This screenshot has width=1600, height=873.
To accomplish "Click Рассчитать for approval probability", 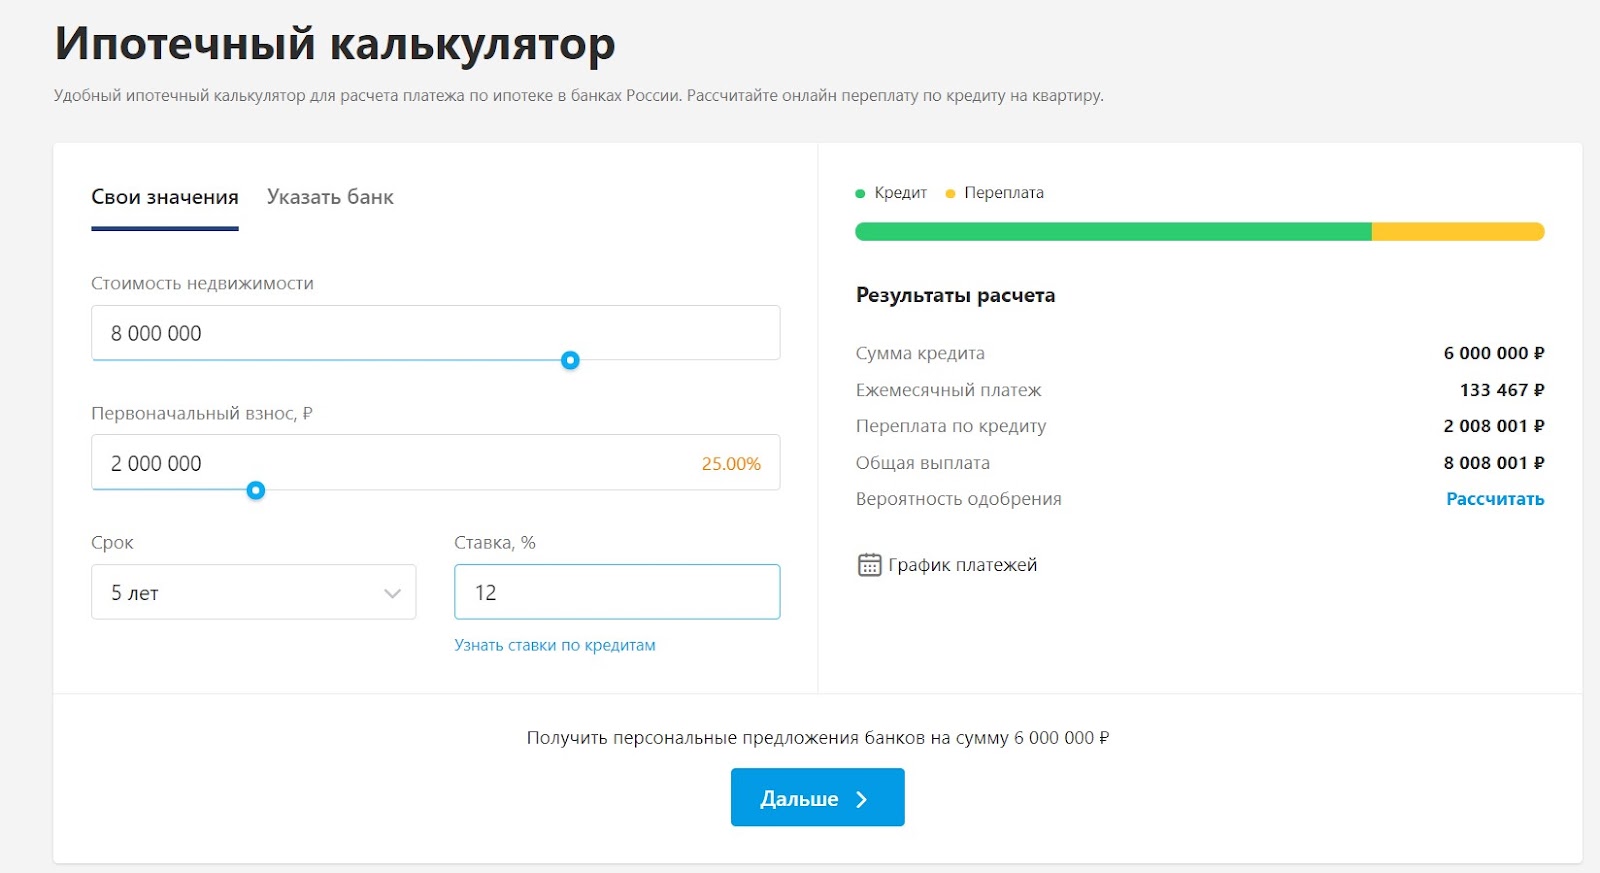I will (1495, 499).
